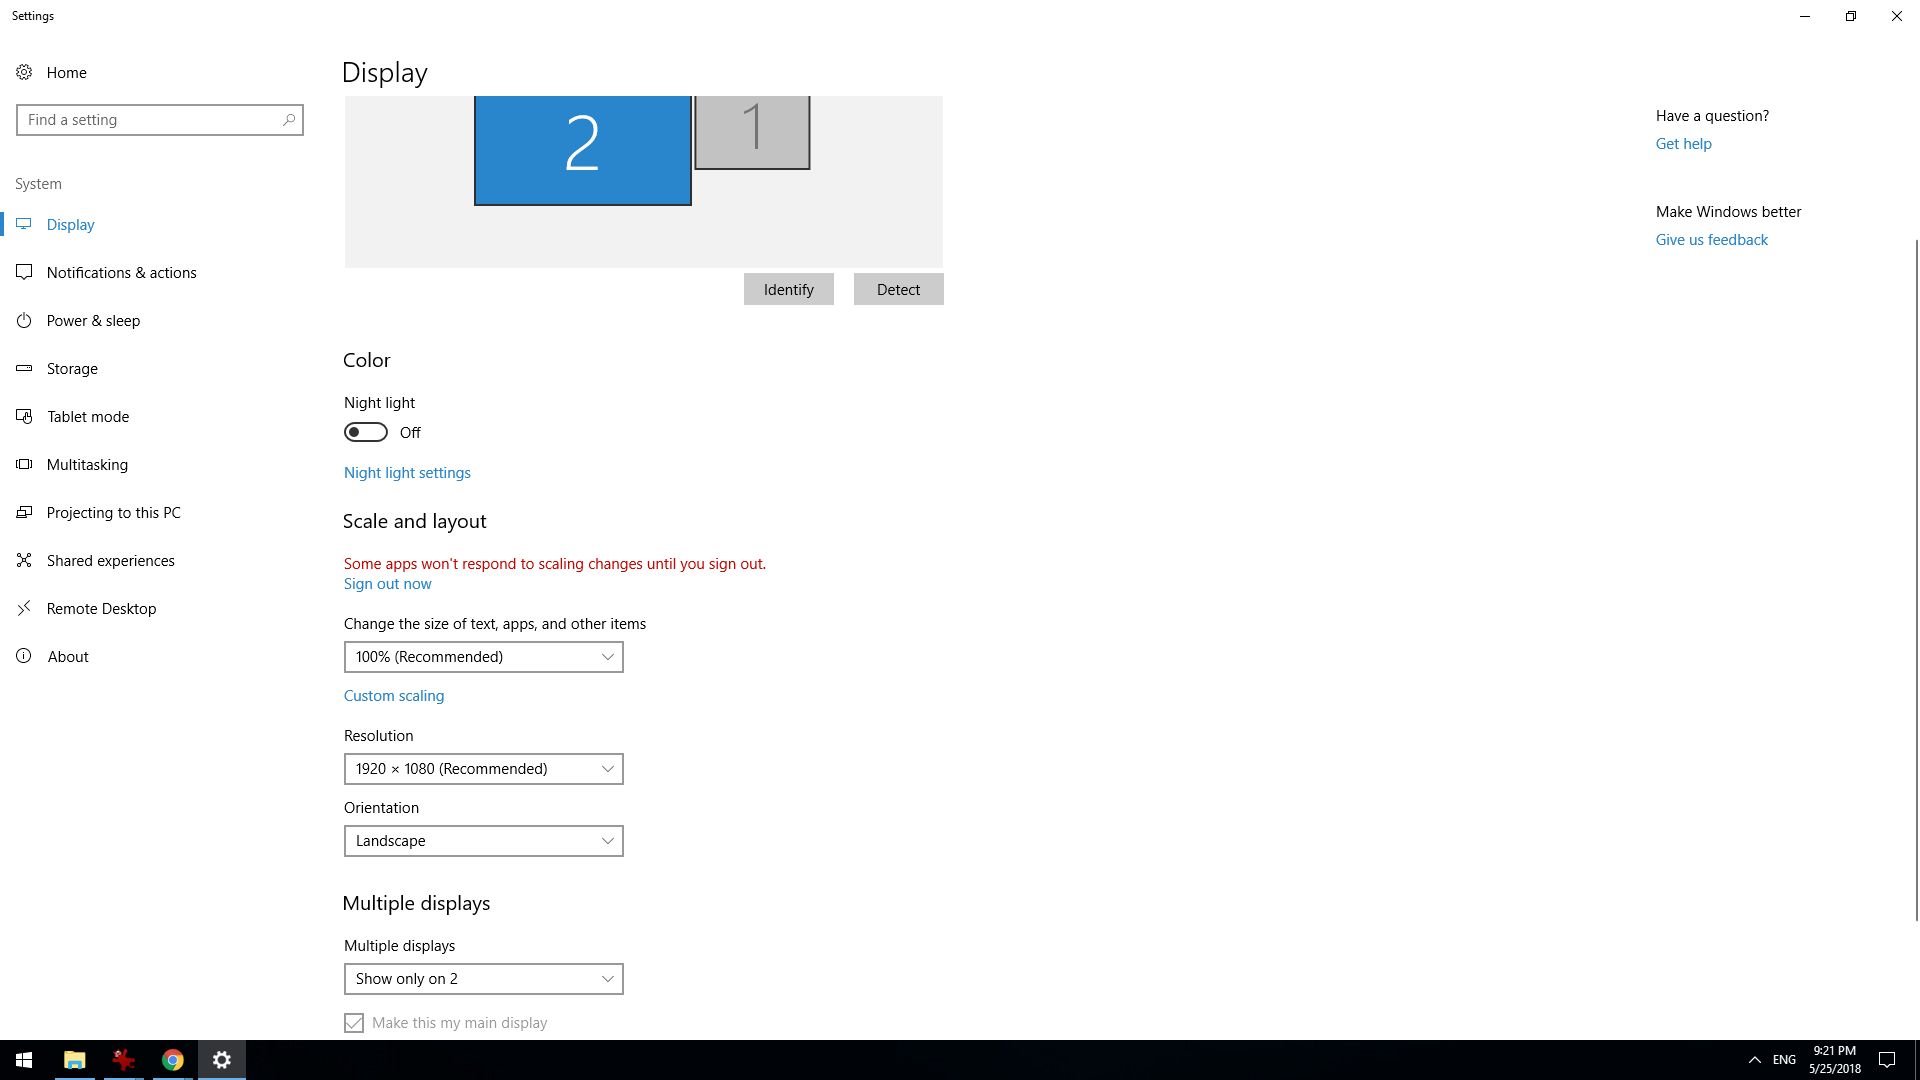Expand the Orientation dropdown selector
1920x1080 pixels.
483,840
